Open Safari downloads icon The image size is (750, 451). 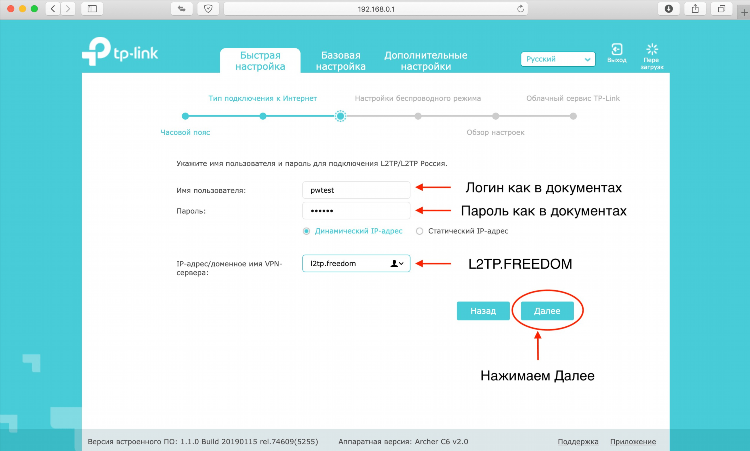pos(669,9)
